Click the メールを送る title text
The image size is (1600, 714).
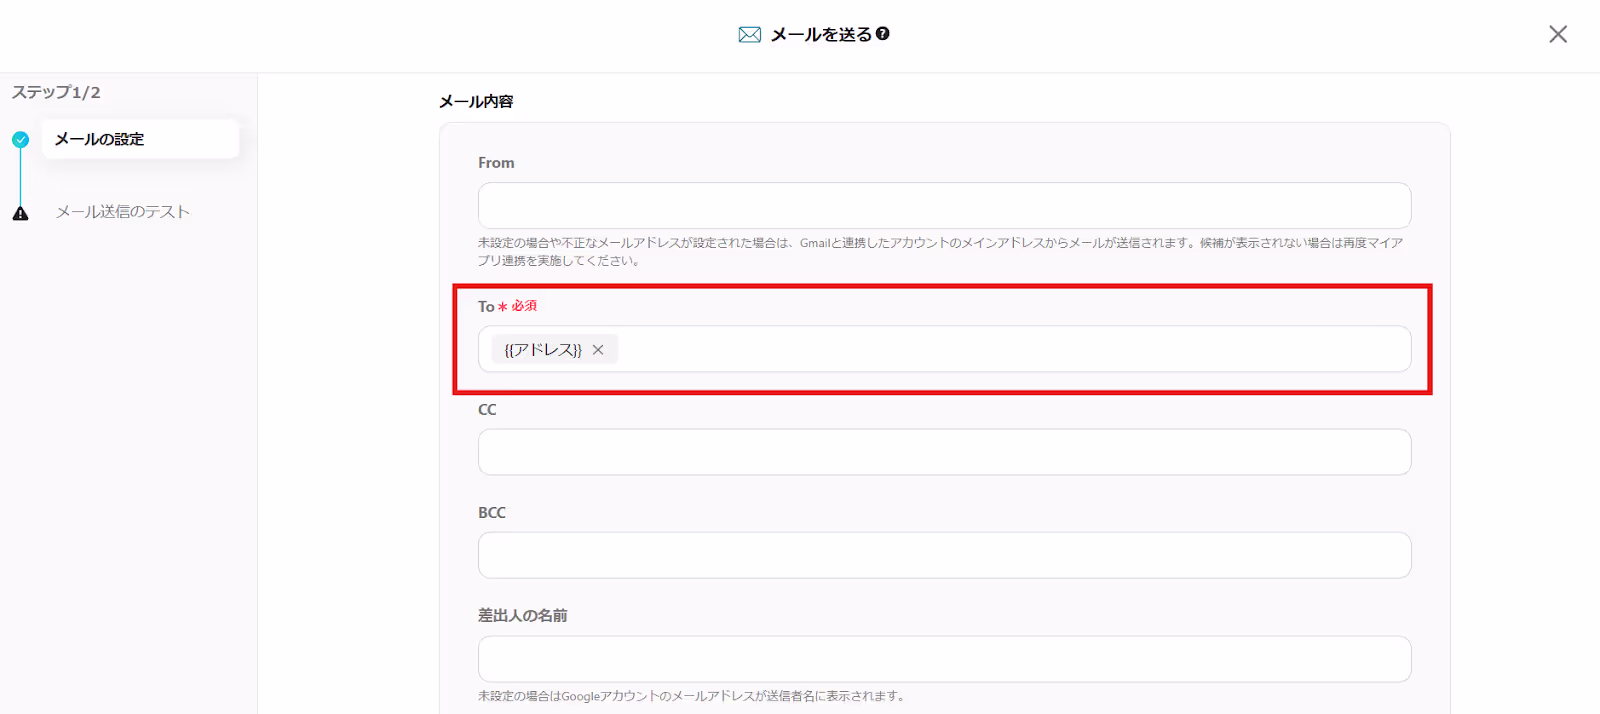click(821, 34)
